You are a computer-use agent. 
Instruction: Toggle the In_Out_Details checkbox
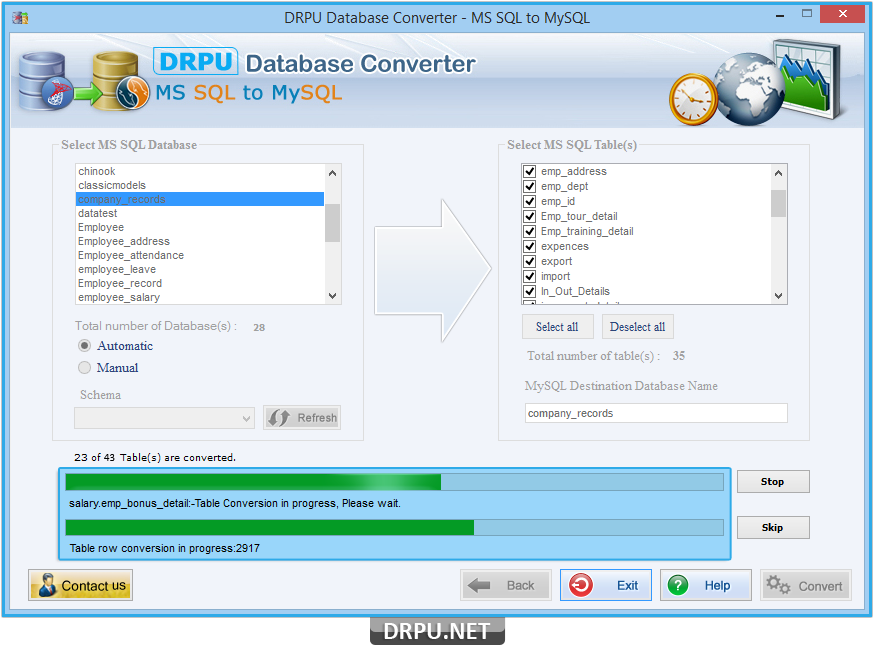point(530,292)
